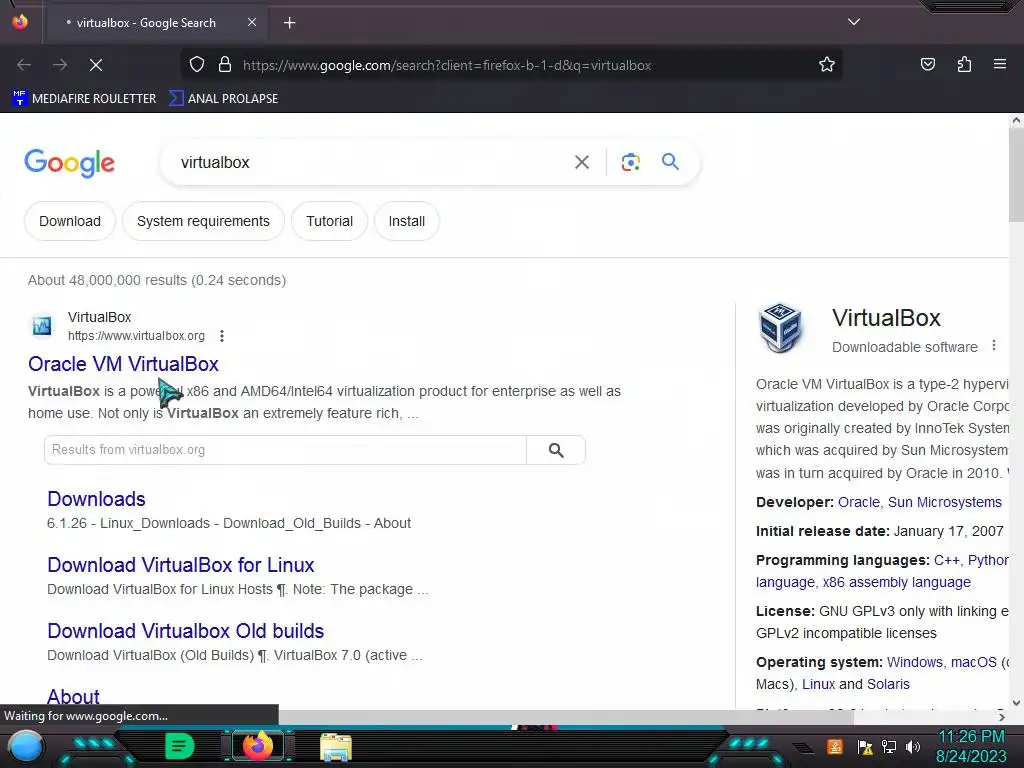Screen dimensions: 1024x768
Task: Search by image with Google Lens
Action: (630, 162)
